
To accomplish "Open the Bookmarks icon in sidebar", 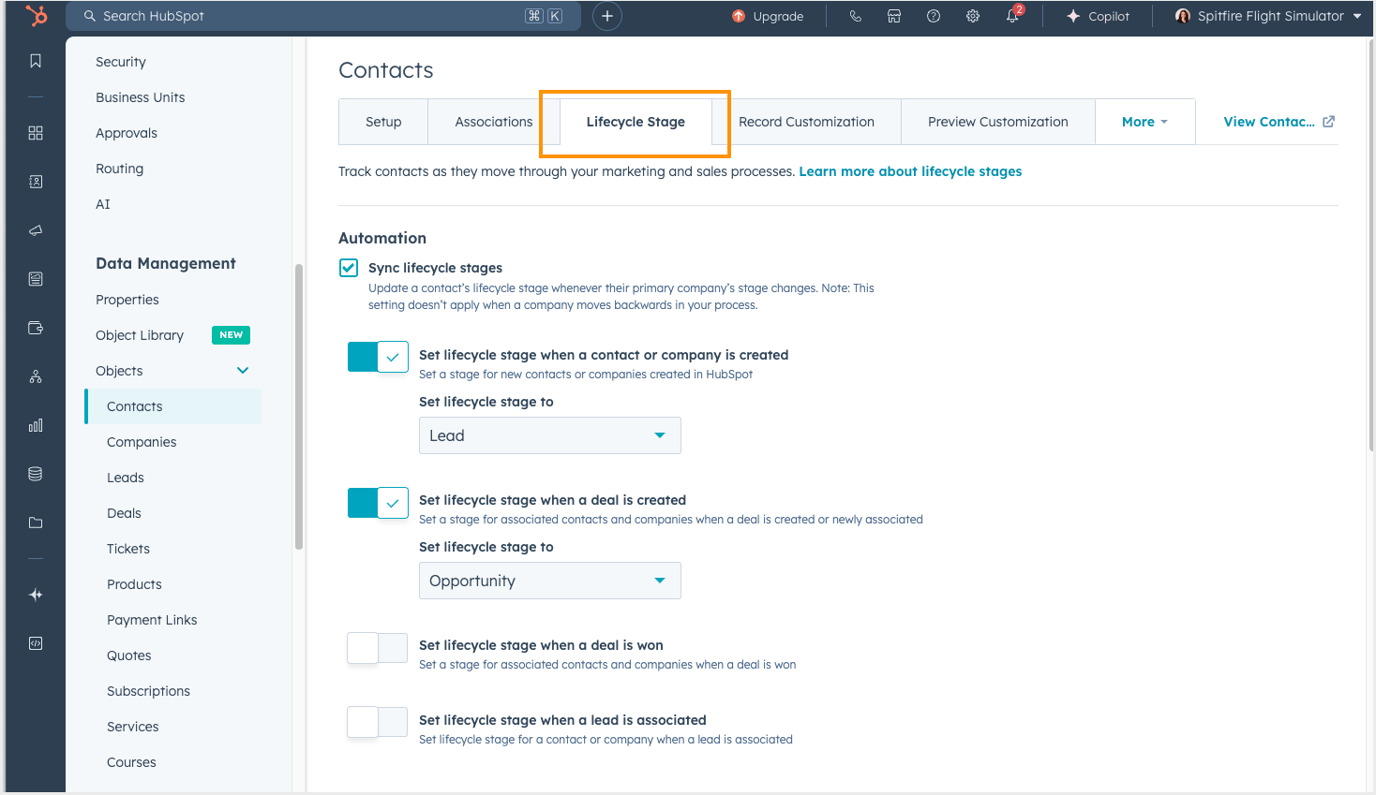I will pos(36,60).
